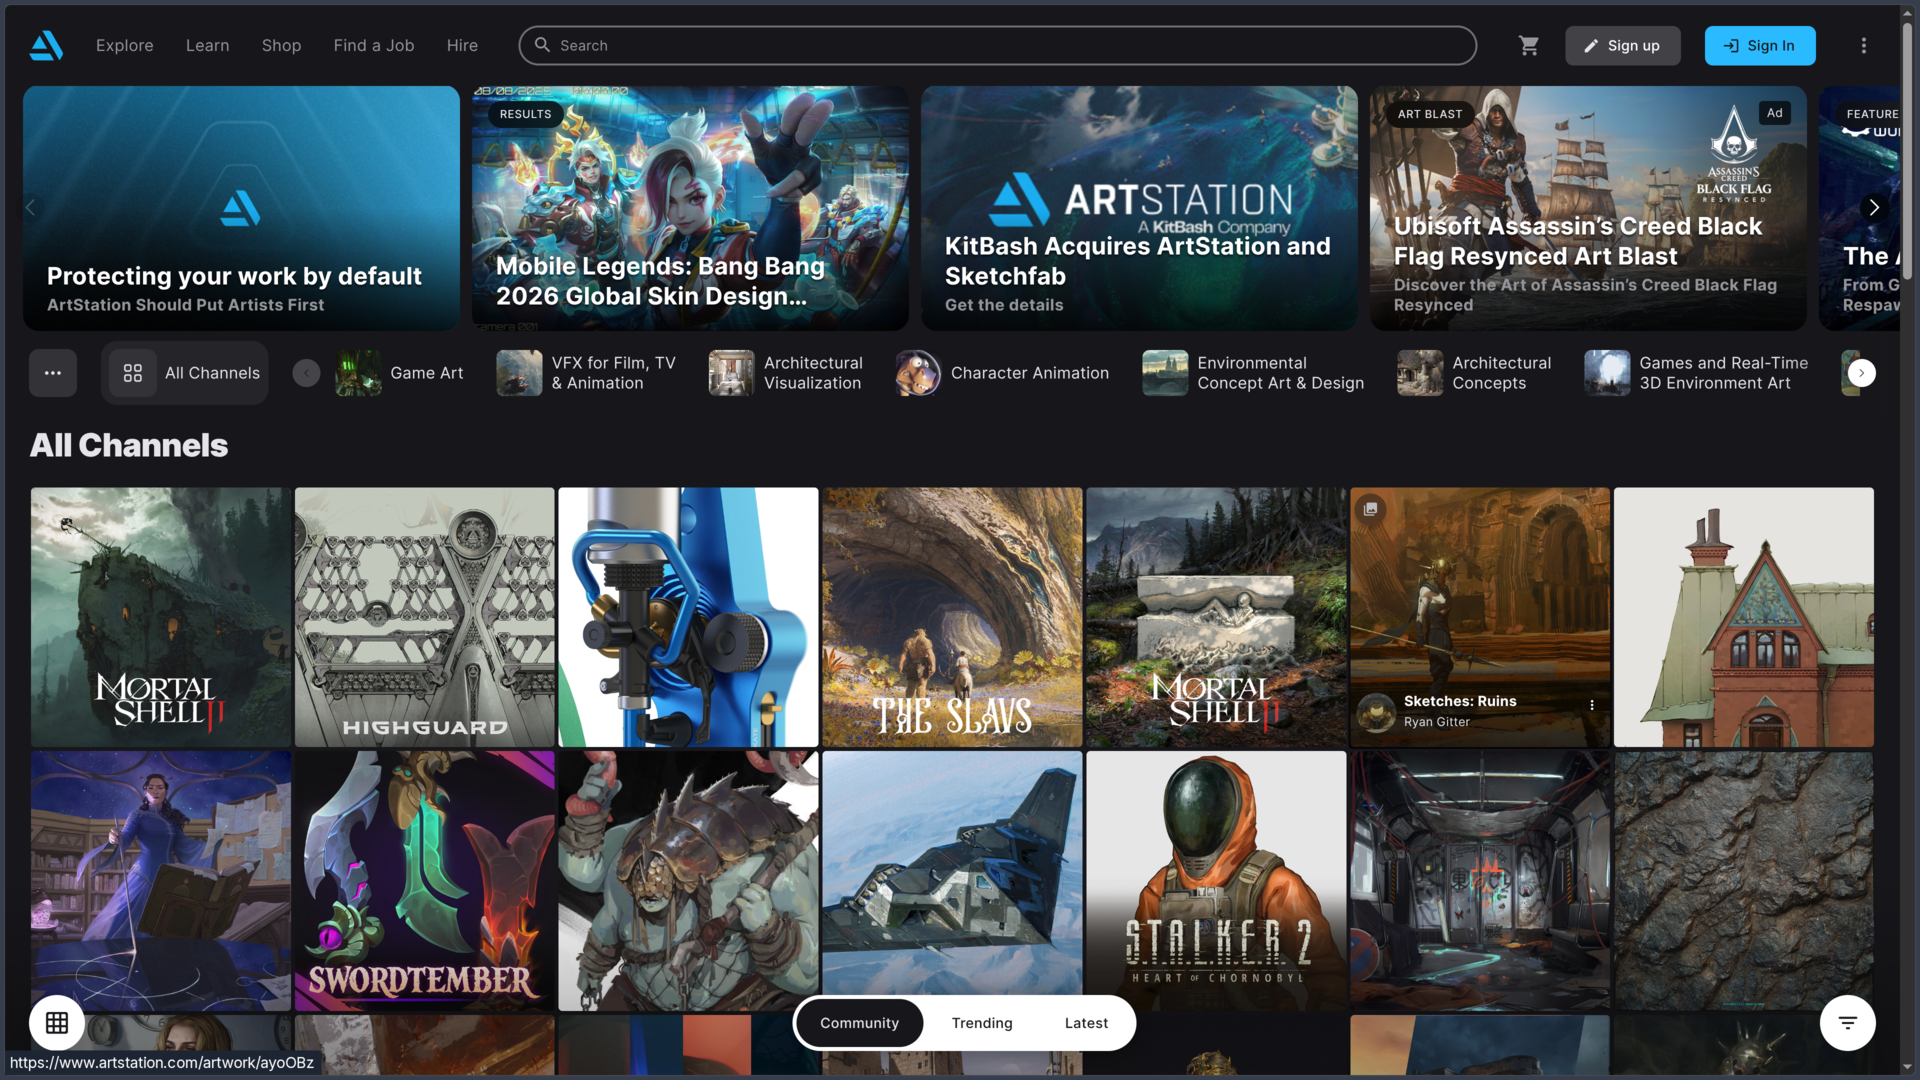The image size is (1920, 1080).
Task: Open the Explore menu
Action: click(125, 45)
